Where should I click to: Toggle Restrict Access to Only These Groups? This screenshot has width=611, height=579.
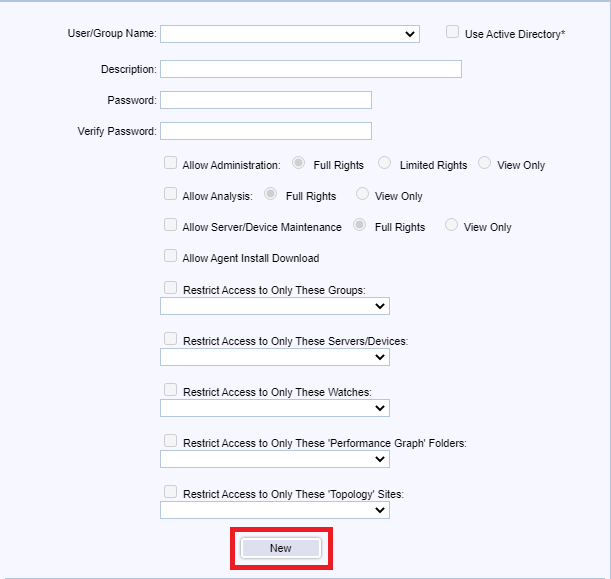pos(170,288)
